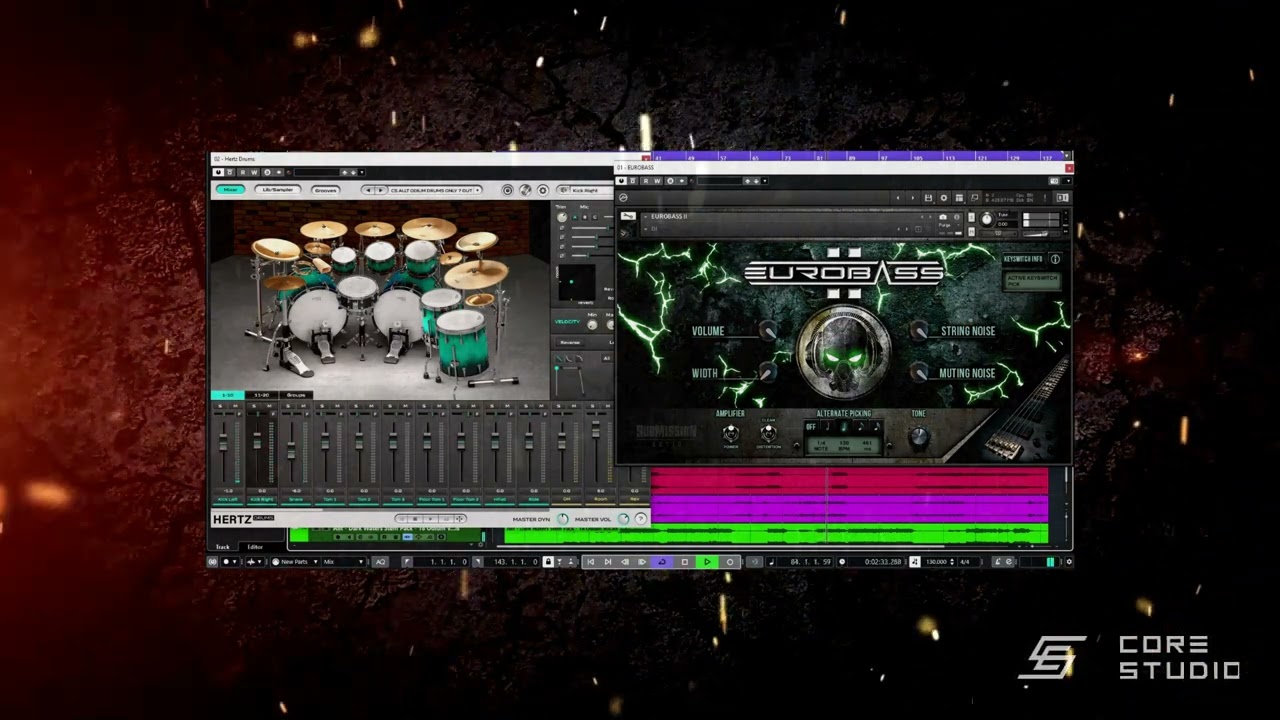Tick the first mic slider checkbox in Hertz

click(563, 228)
